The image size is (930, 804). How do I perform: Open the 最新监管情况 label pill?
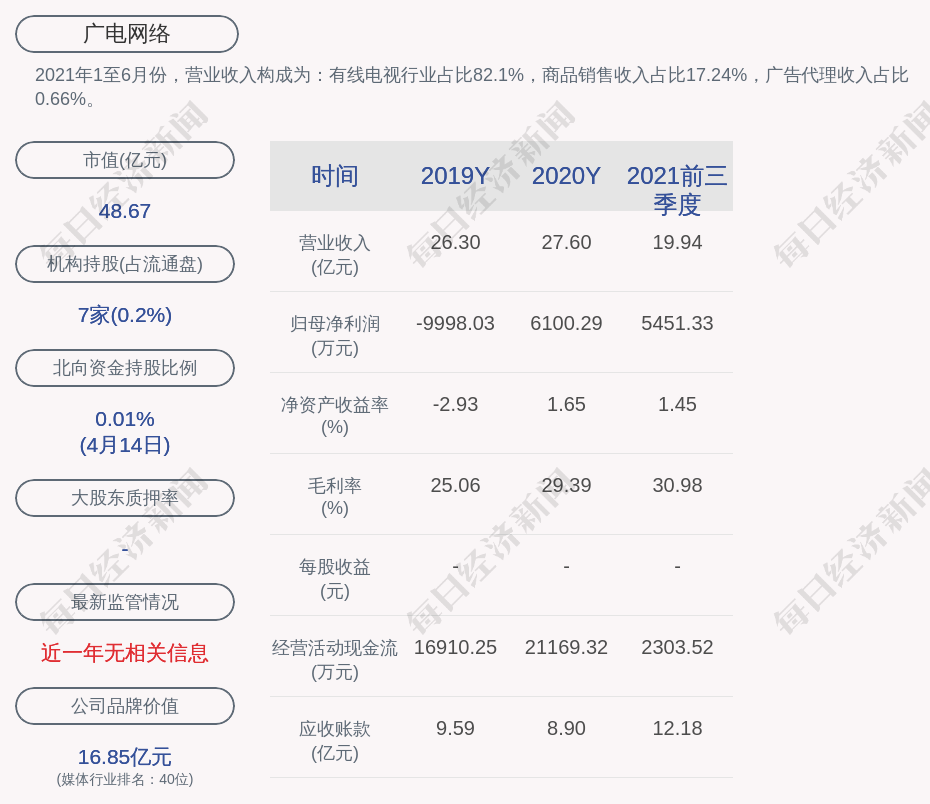point(125,602)
